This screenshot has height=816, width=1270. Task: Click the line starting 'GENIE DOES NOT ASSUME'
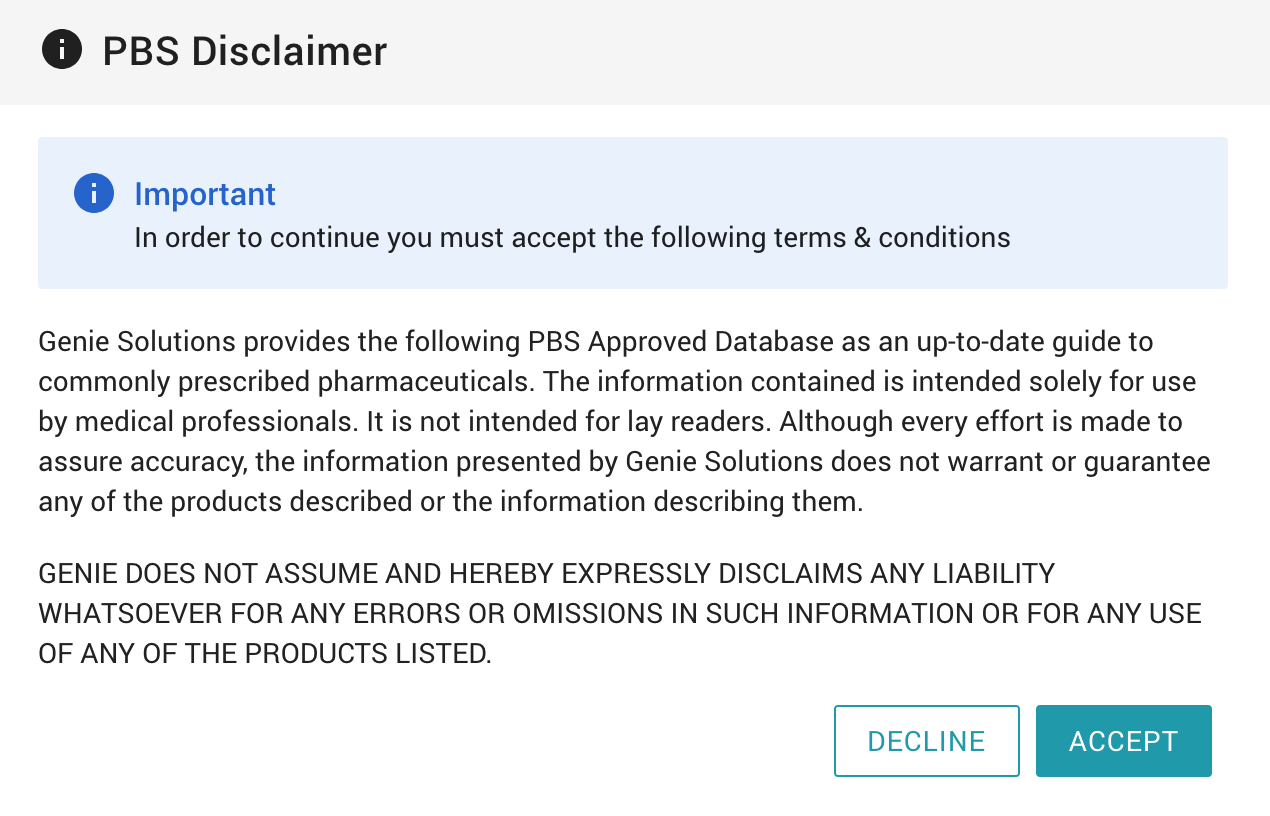point(547,574)
